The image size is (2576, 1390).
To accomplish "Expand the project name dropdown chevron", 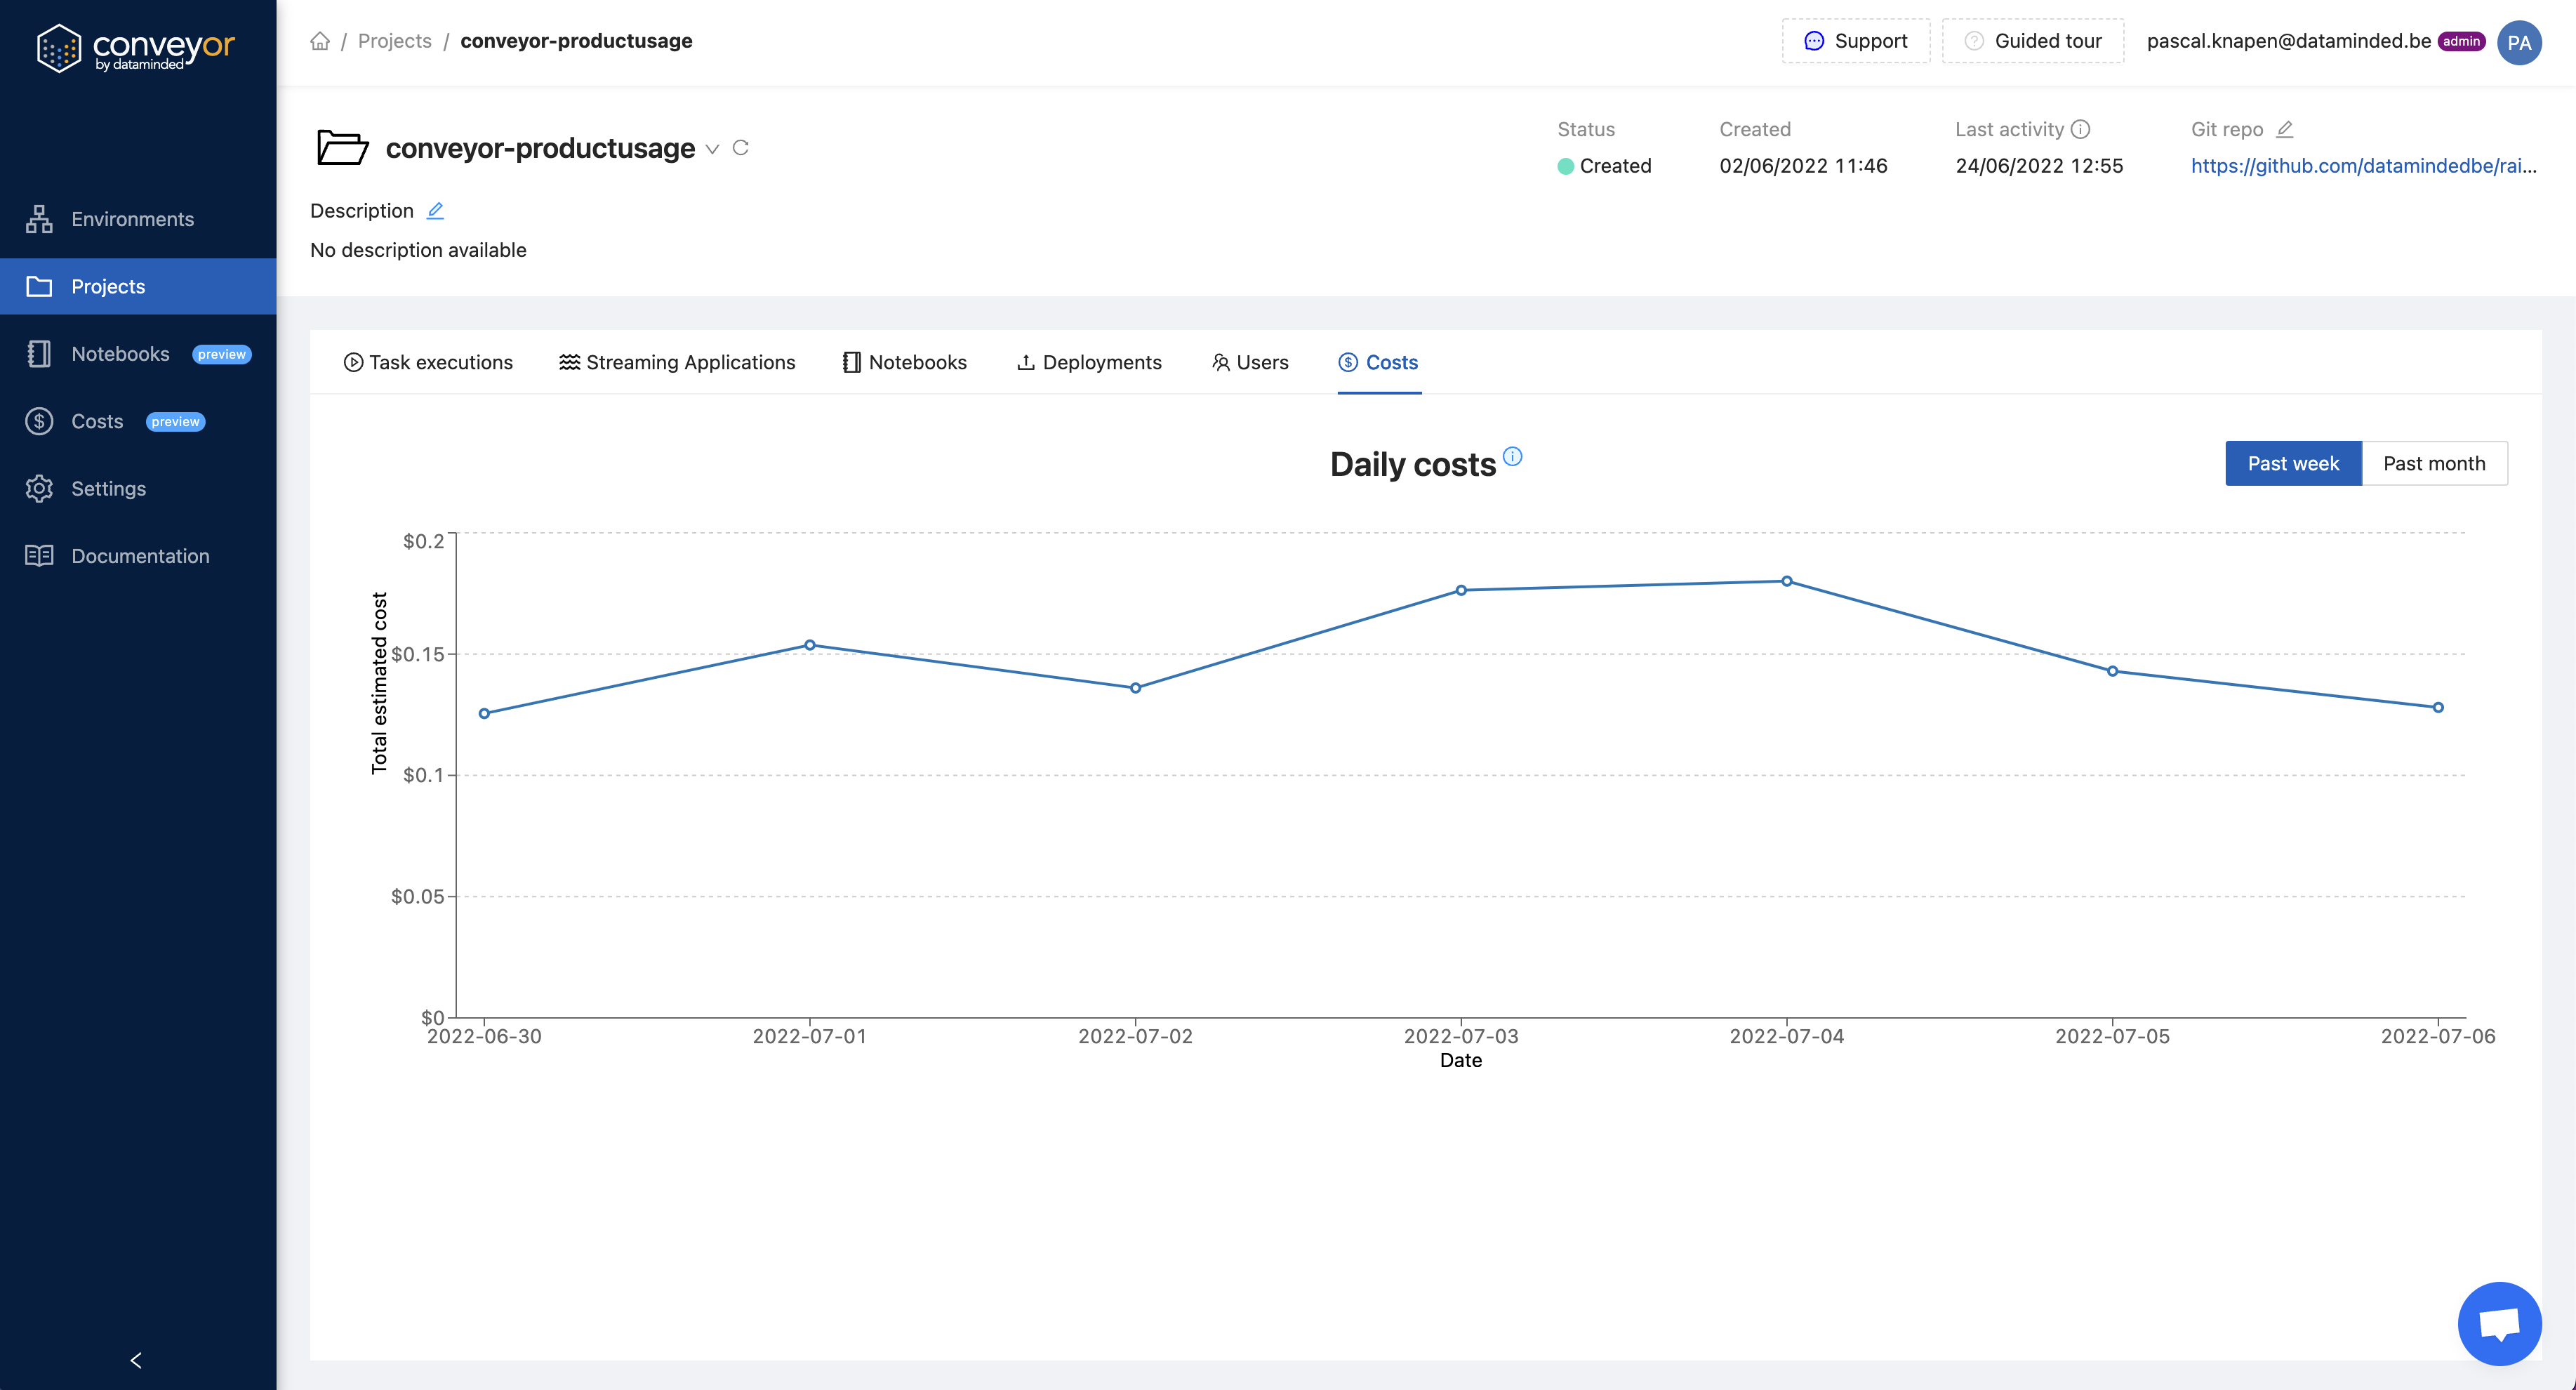I will point(712,149).
